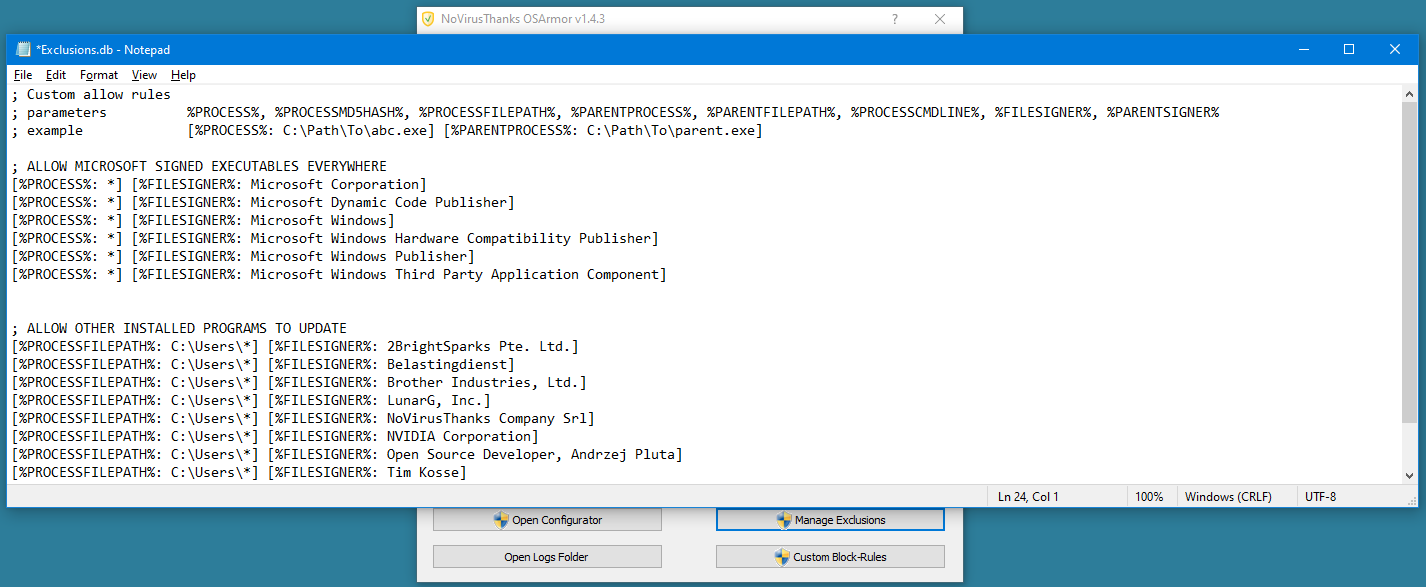Click the Open Logs Folder button
The width and height of the screenshot is (1426, 587).
(547, 557)
